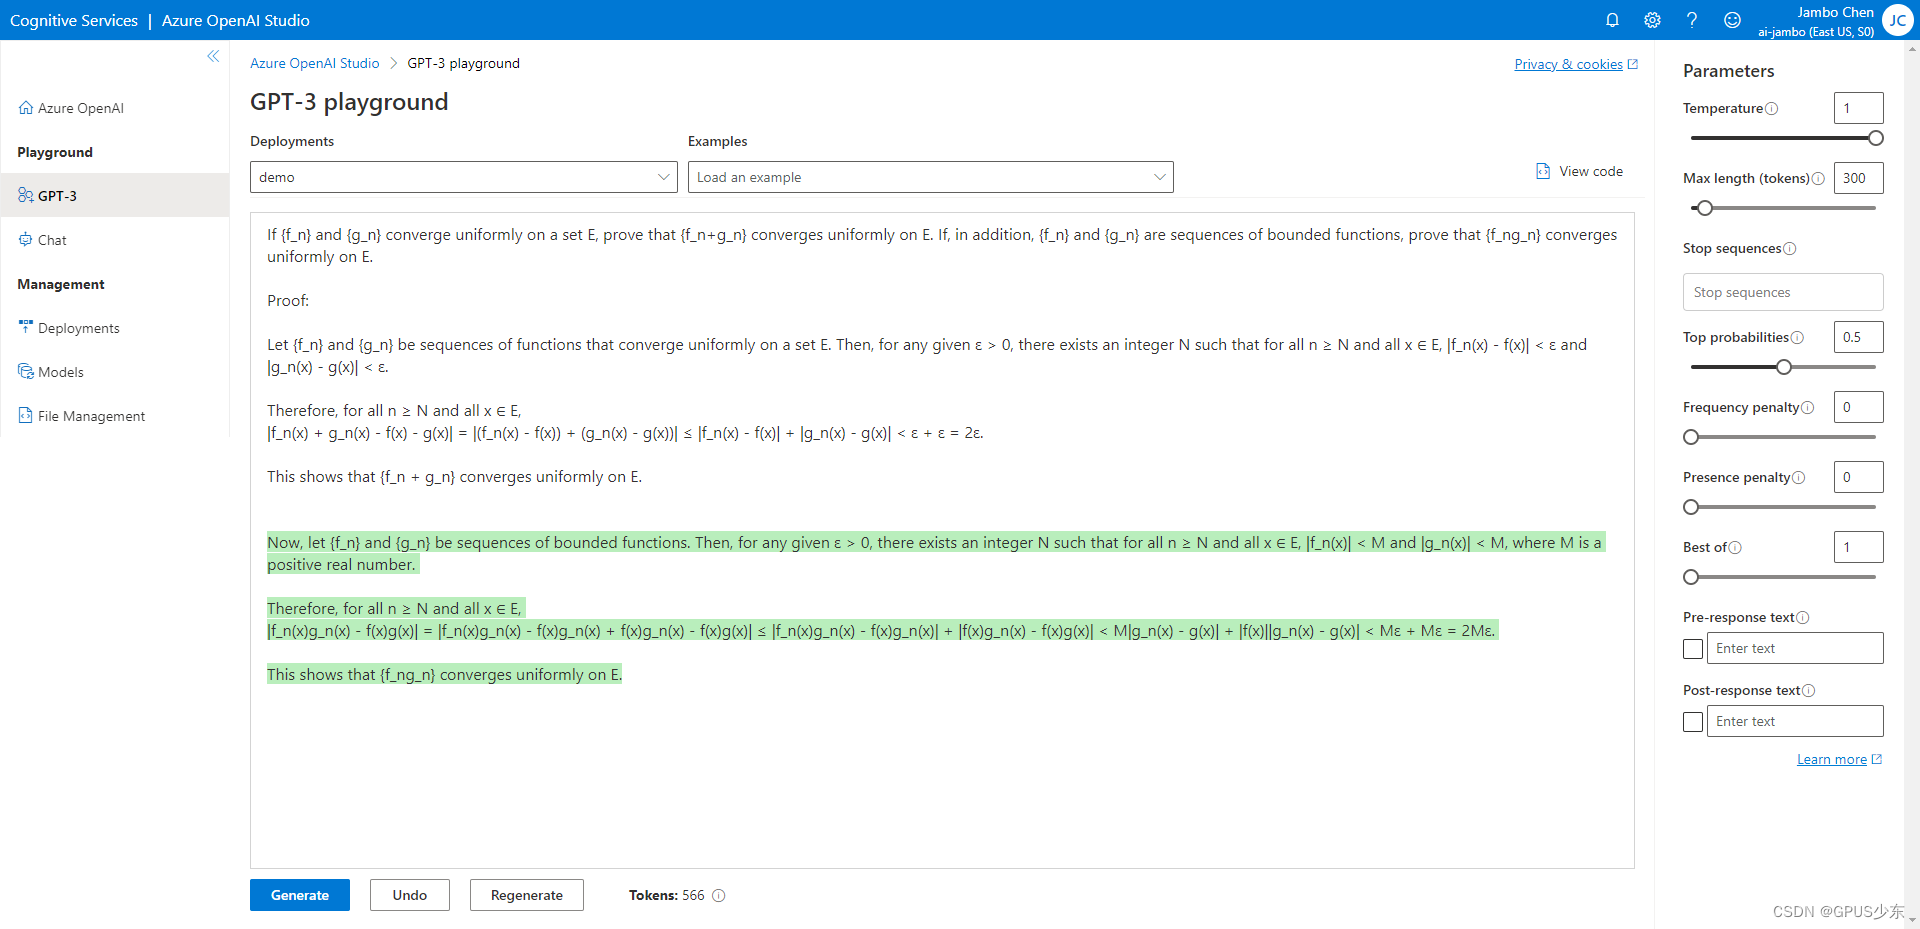Show Presence penalty info icon
This screenshot has height=929, width=1920.
click(x=1799, y=477)
